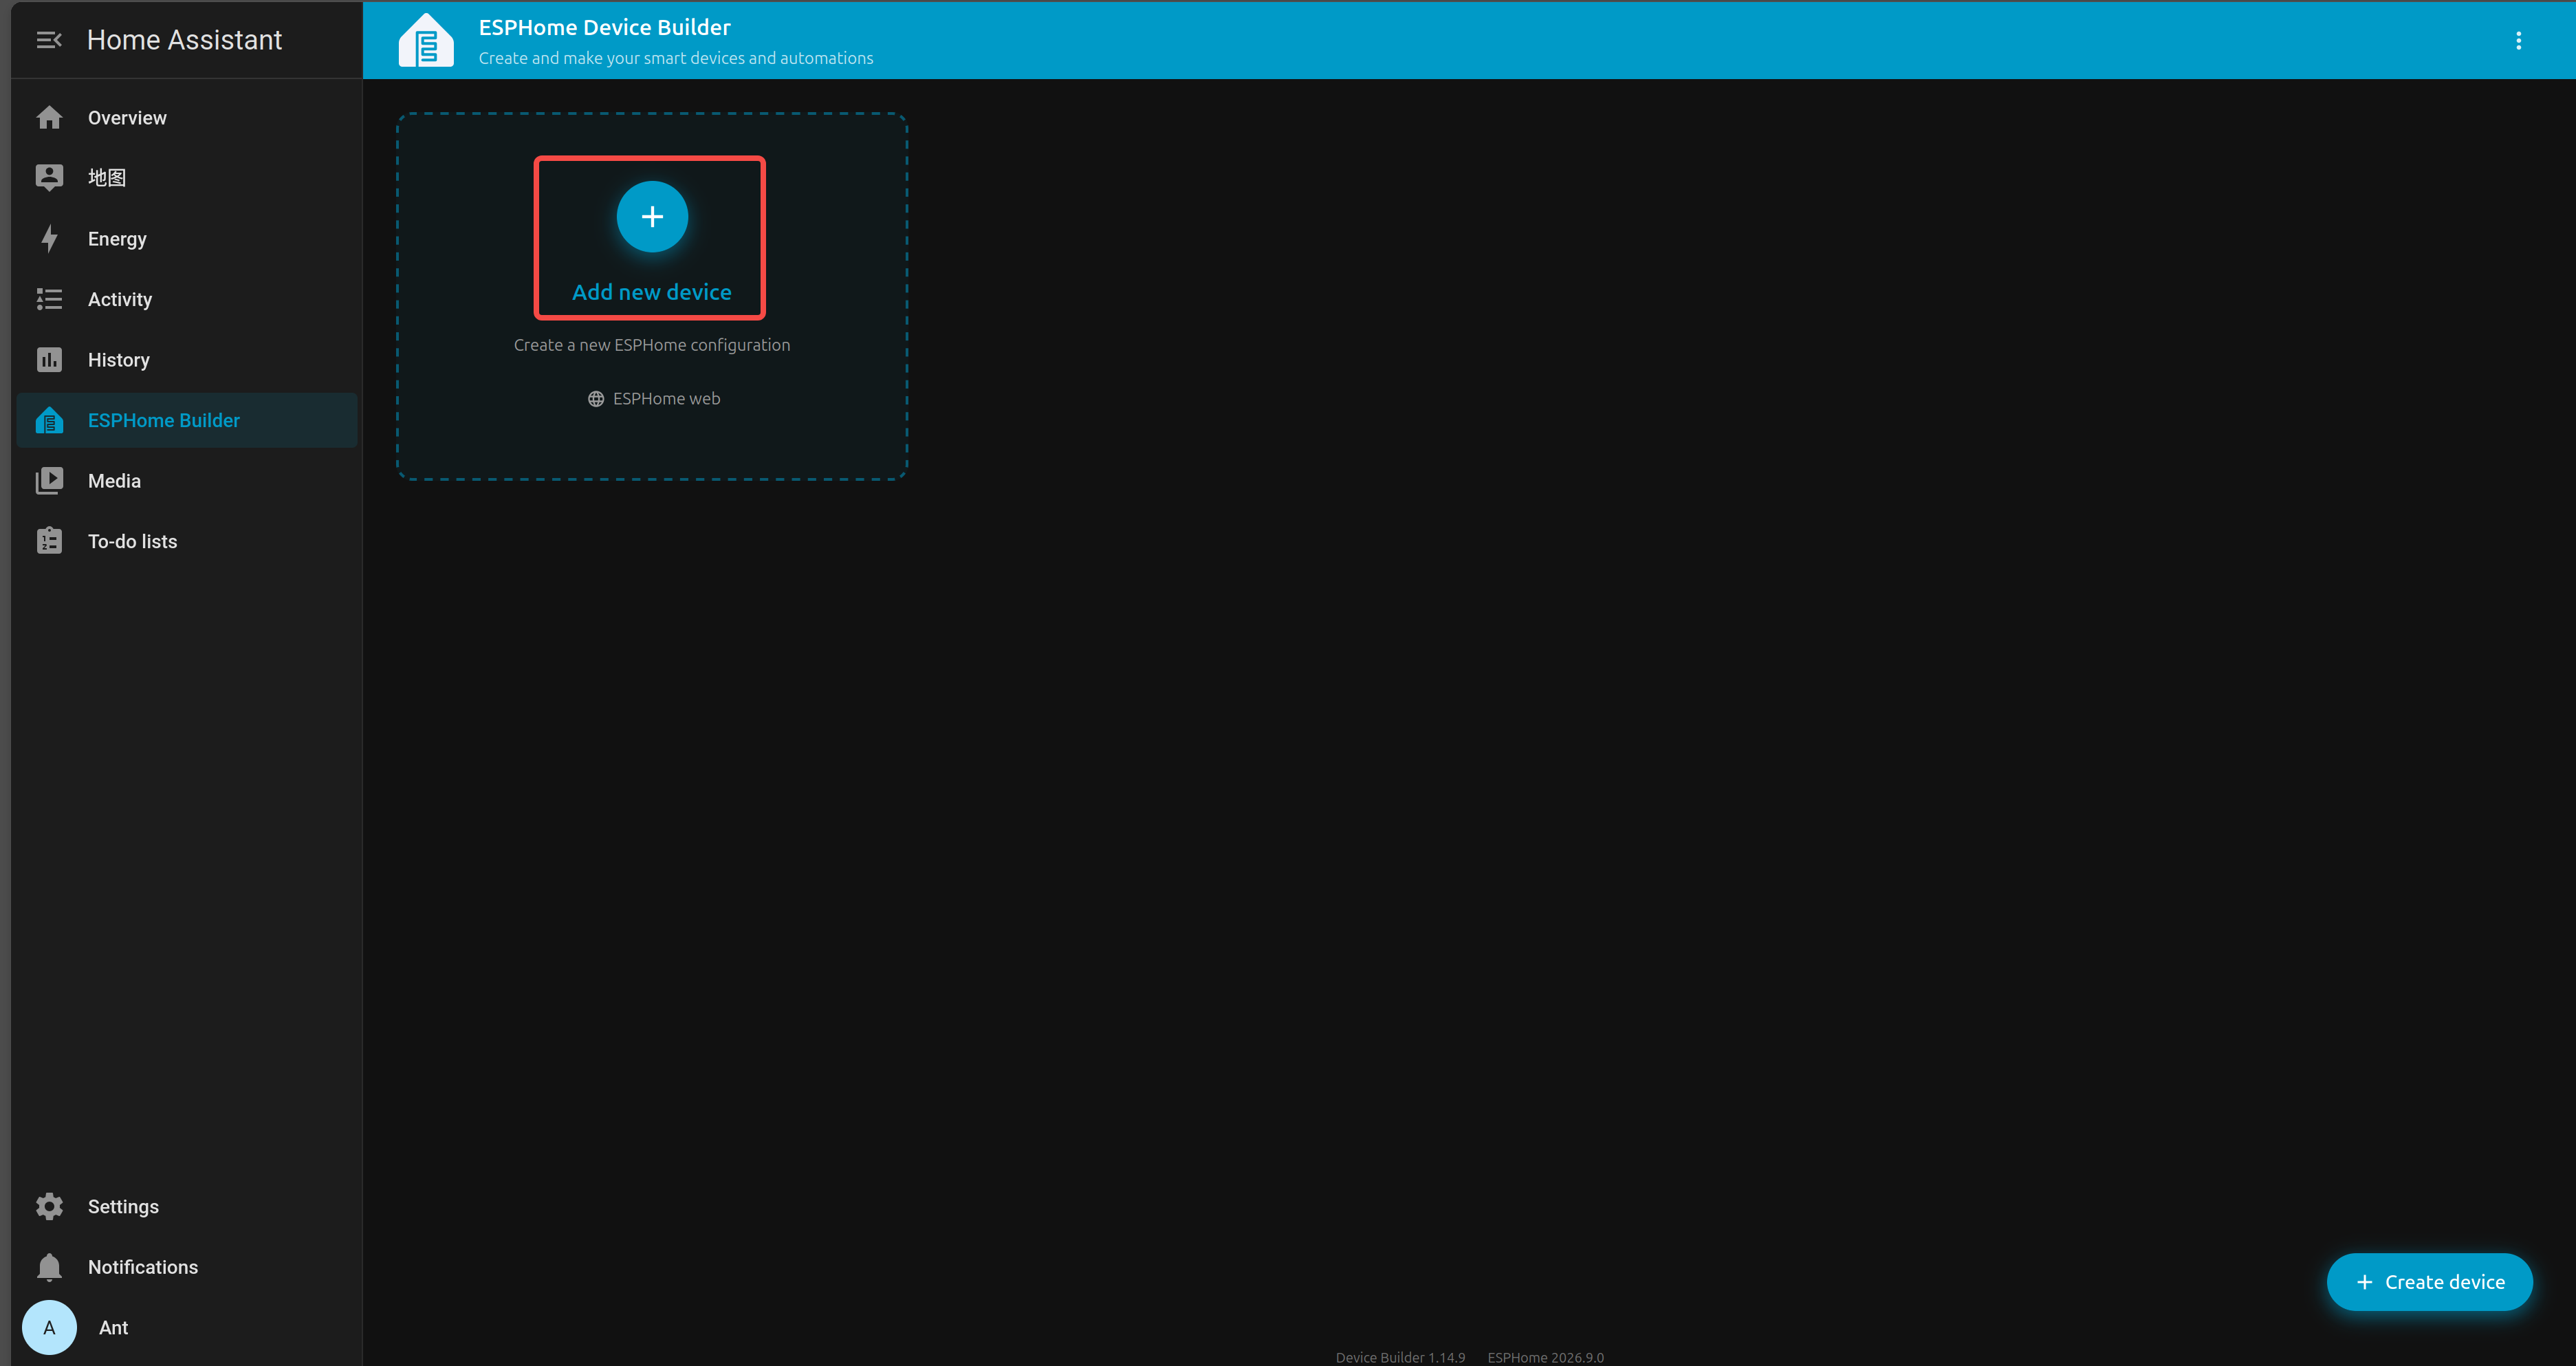Open the Media player icon

[49, 481]
